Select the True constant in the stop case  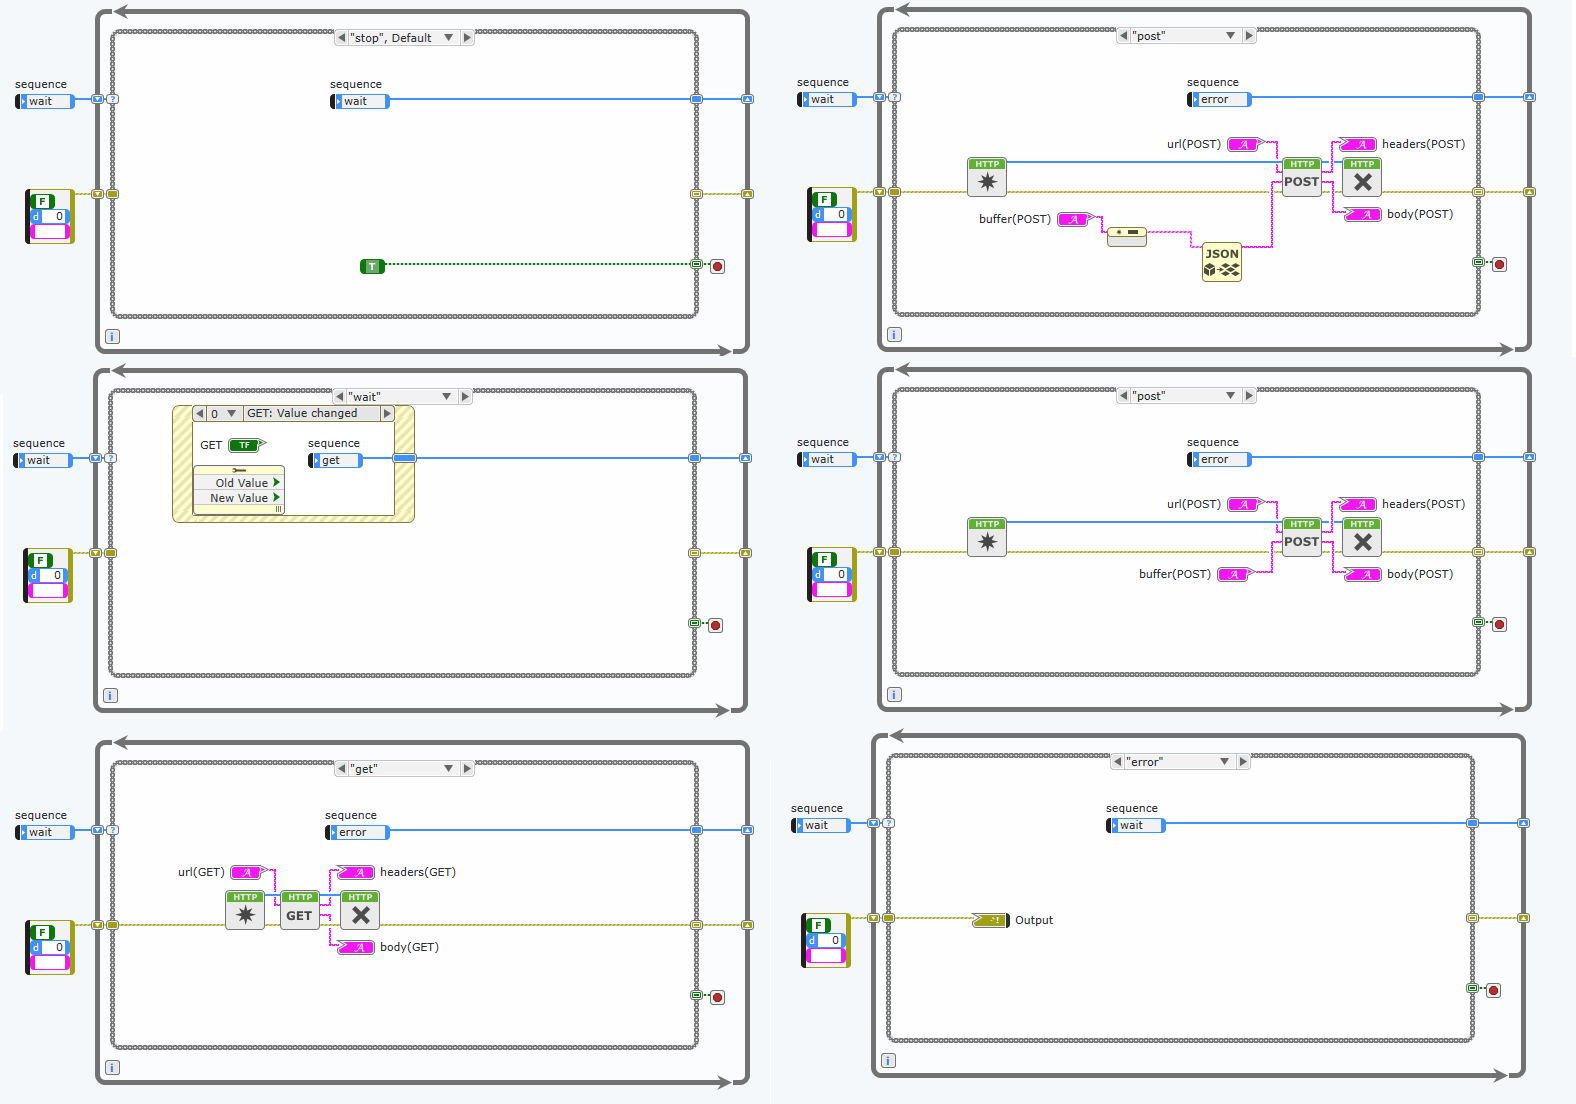coord(372,266)
